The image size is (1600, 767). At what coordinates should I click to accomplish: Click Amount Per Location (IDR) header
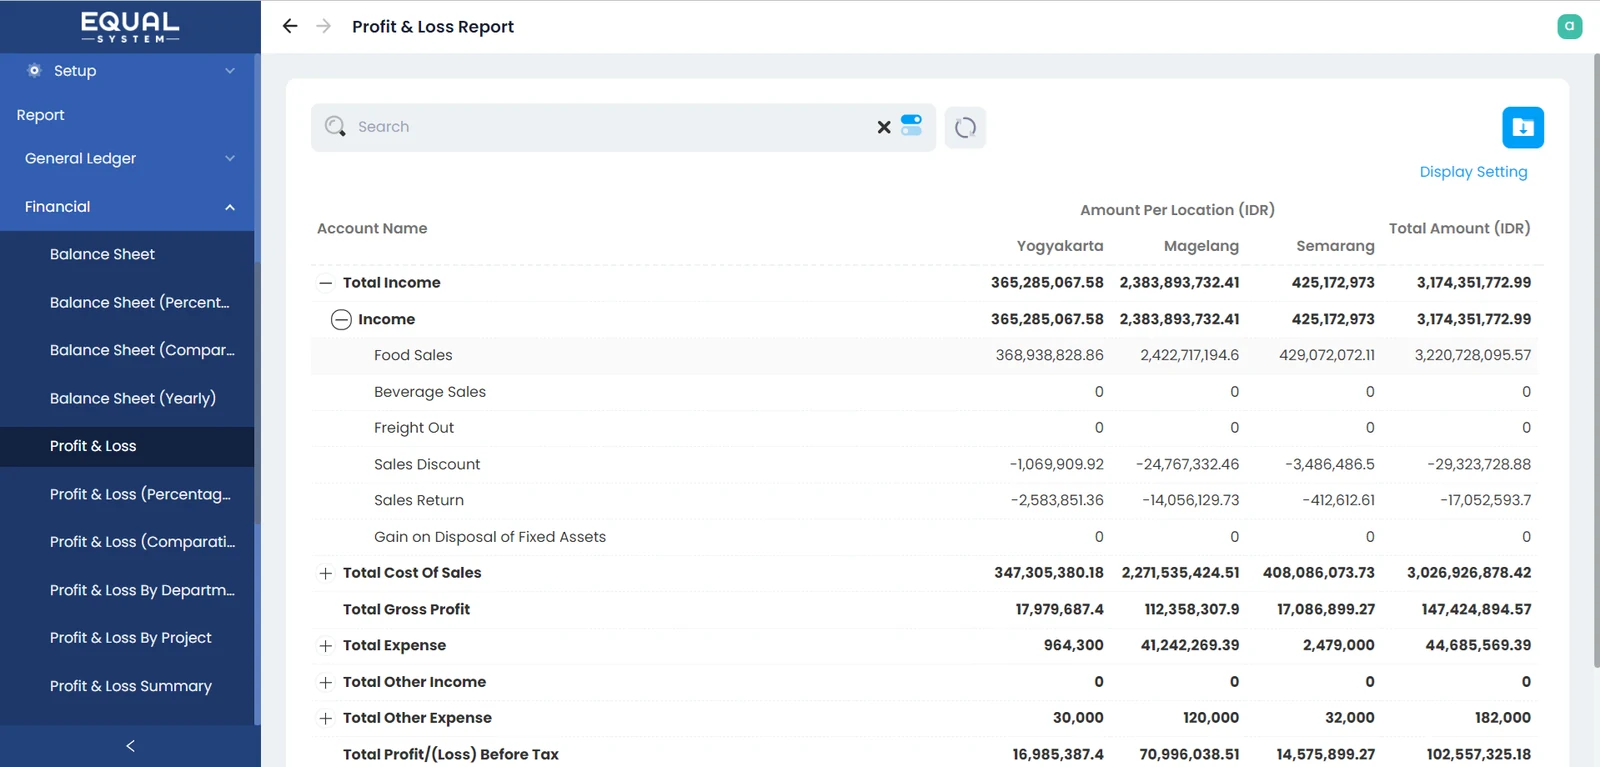click(1177, 210)
